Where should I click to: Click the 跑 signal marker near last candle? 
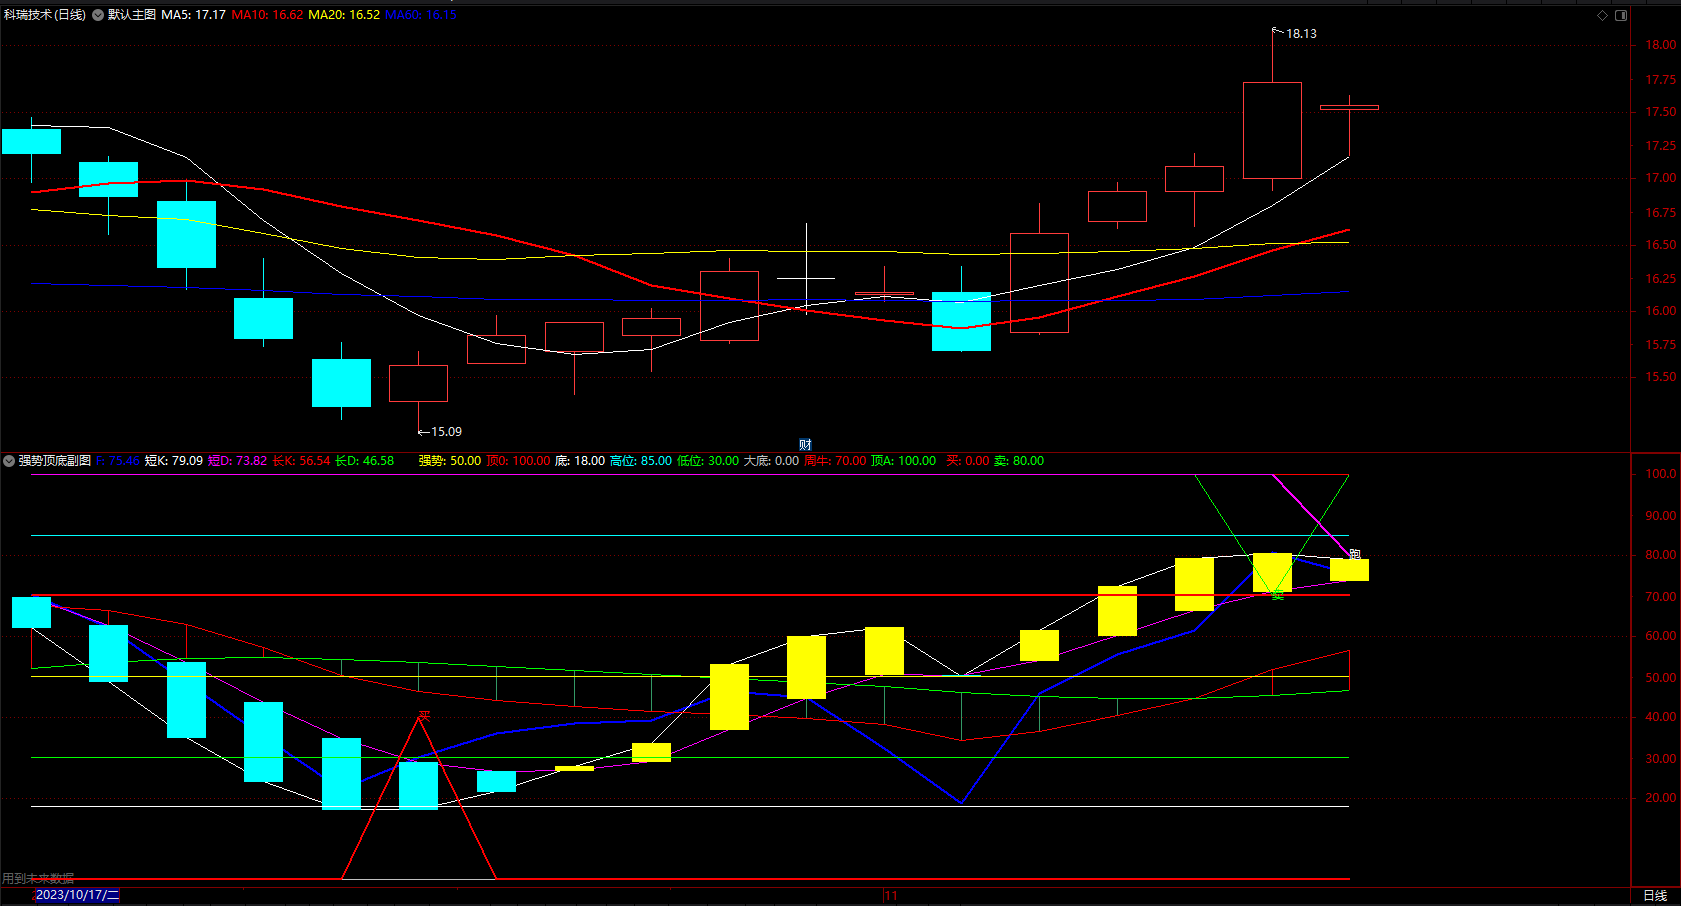point(1355,554)
